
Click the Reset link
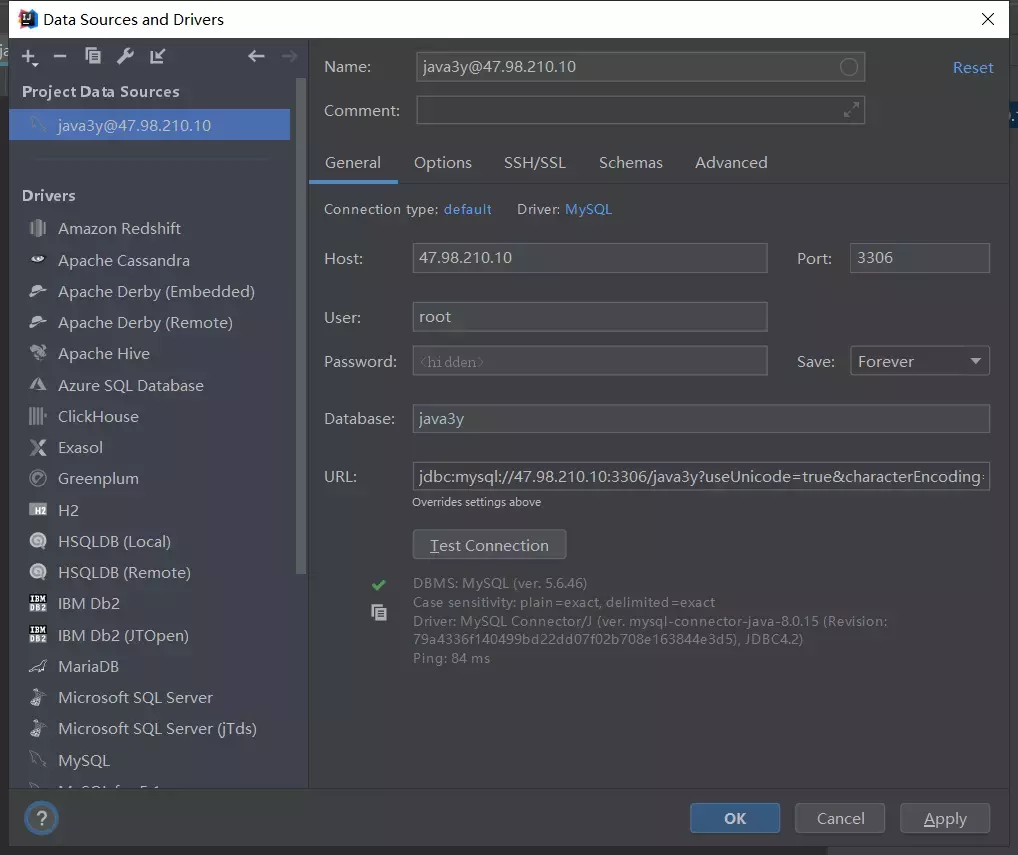click(972, 68)
